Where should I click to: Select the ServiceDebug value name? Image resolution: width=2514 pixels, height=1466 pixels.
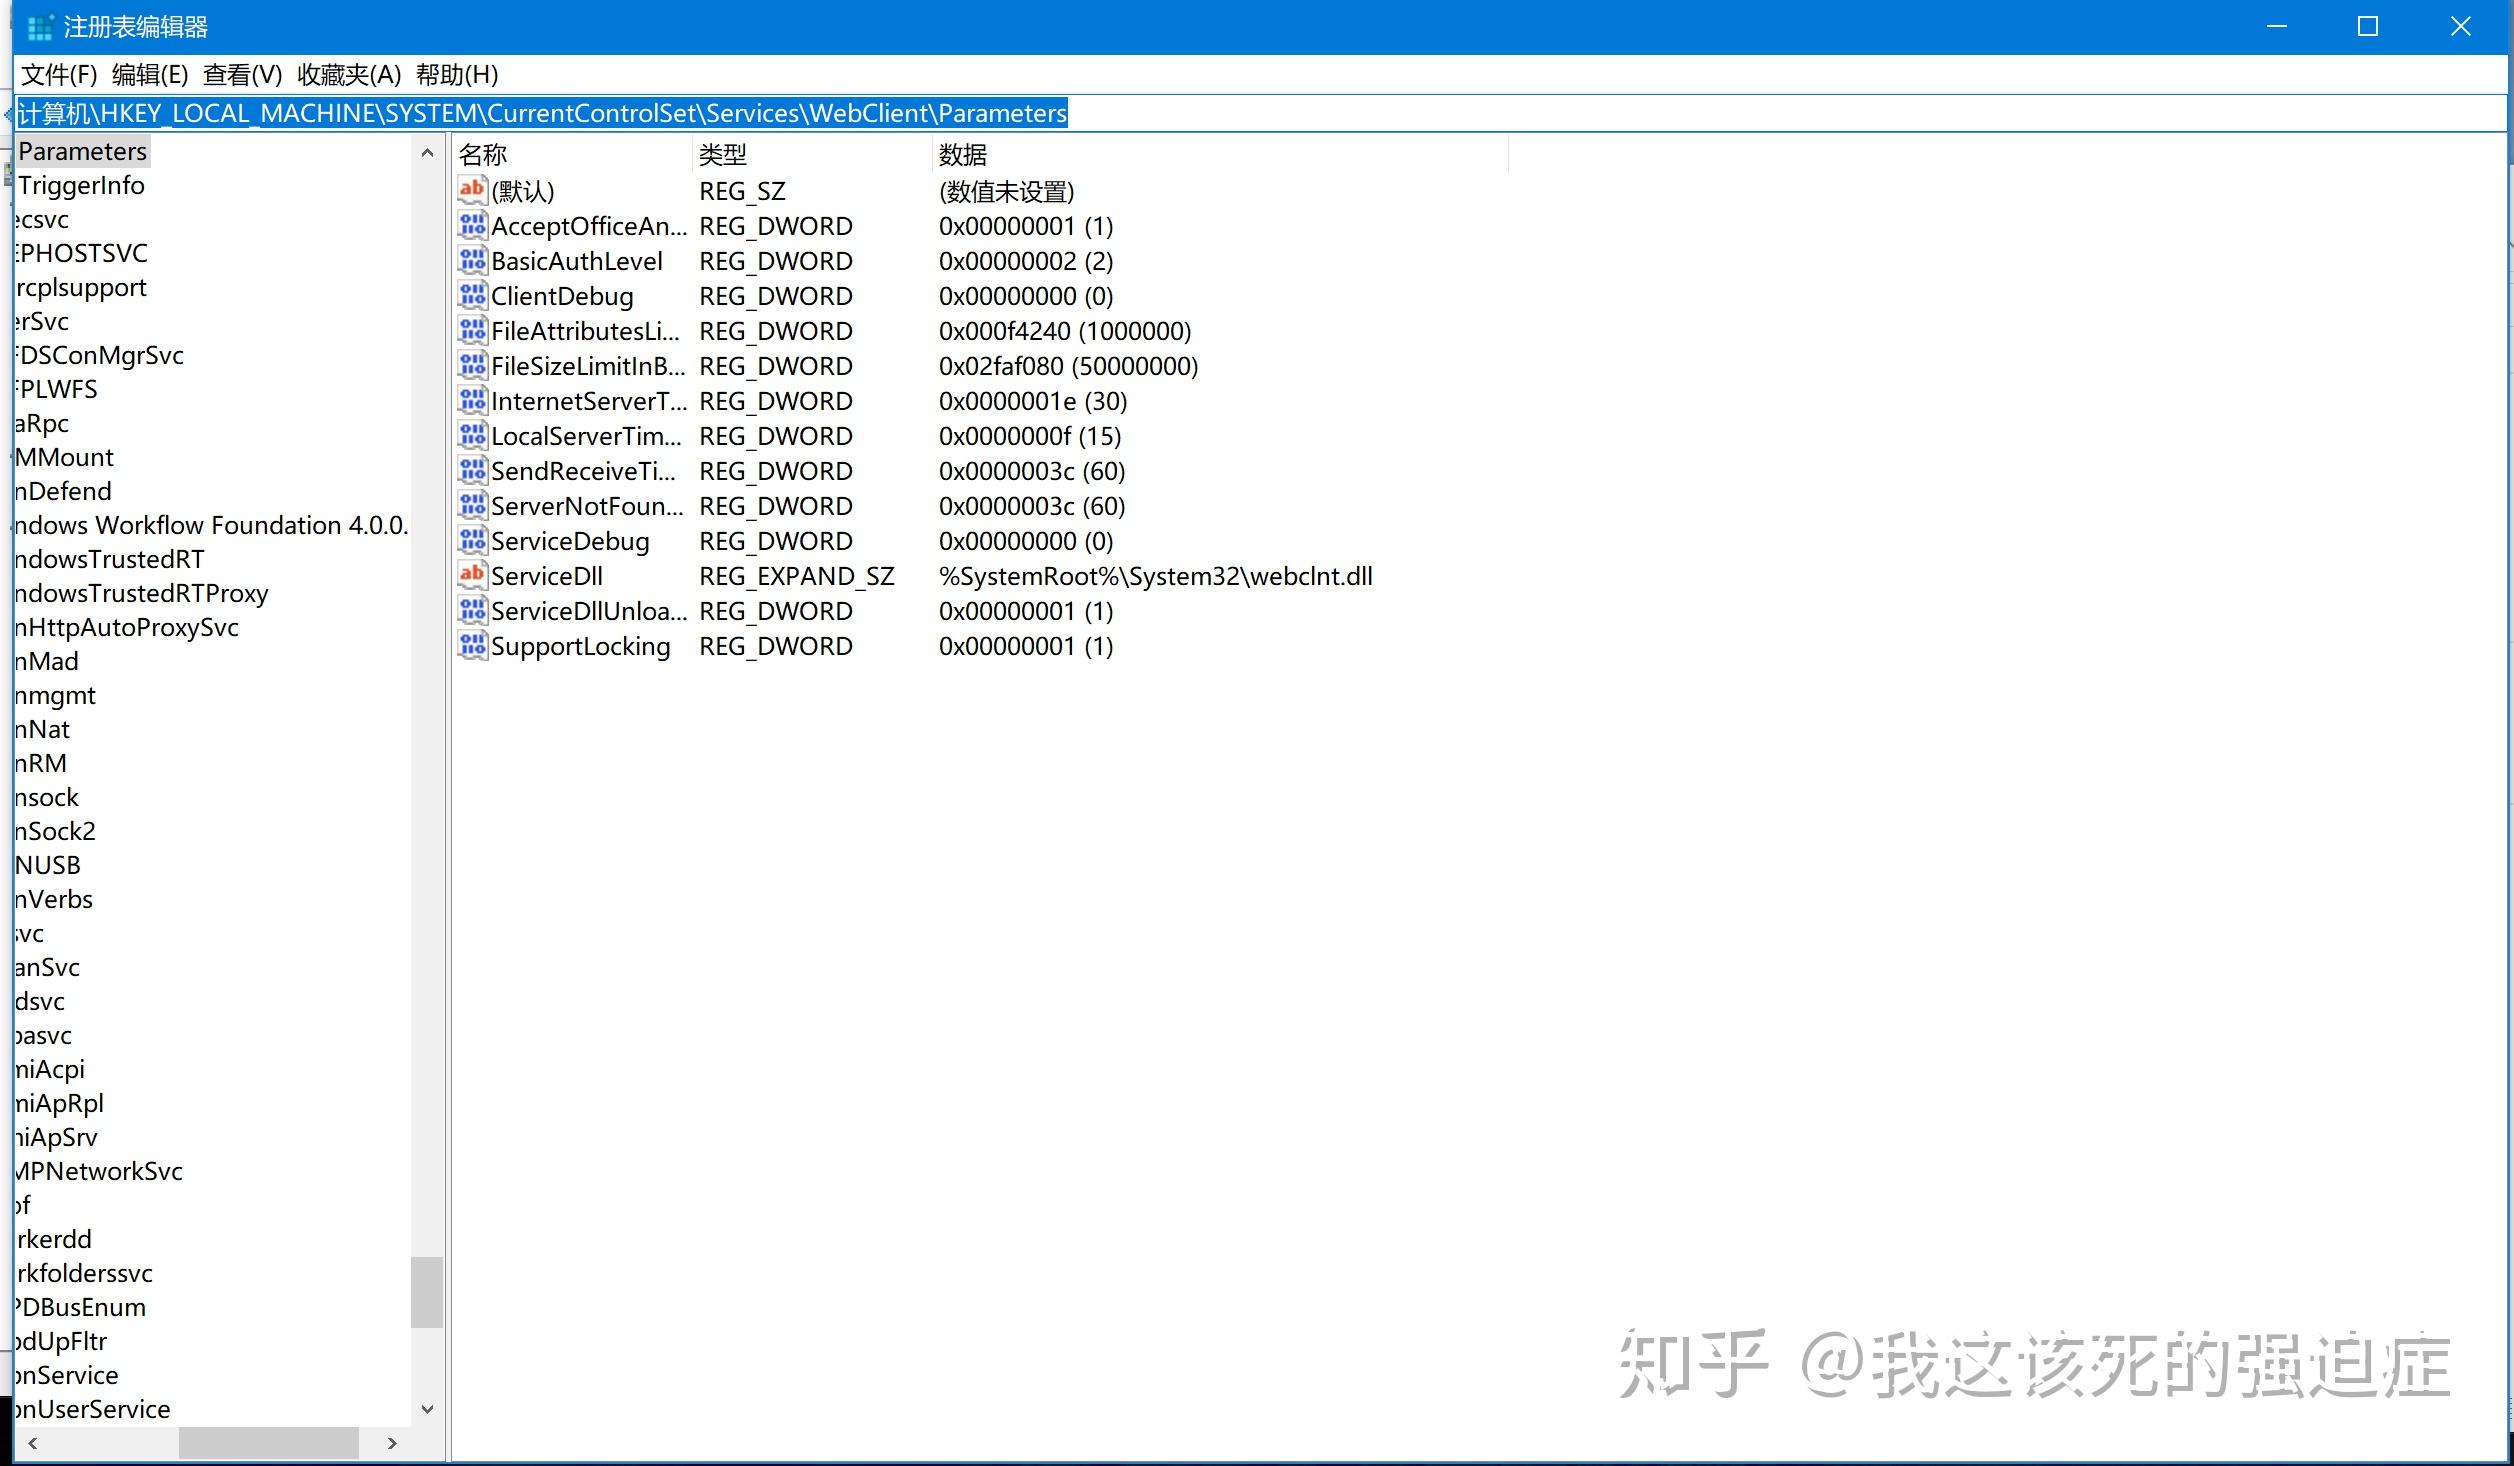tap(570, 541)
